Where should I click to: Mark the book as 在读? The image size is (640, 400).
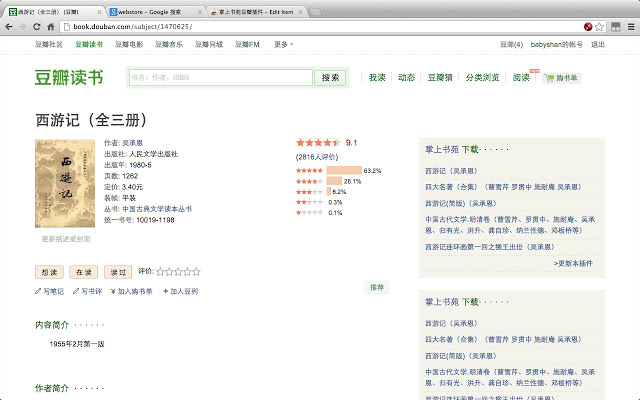[x=84, y=272]
